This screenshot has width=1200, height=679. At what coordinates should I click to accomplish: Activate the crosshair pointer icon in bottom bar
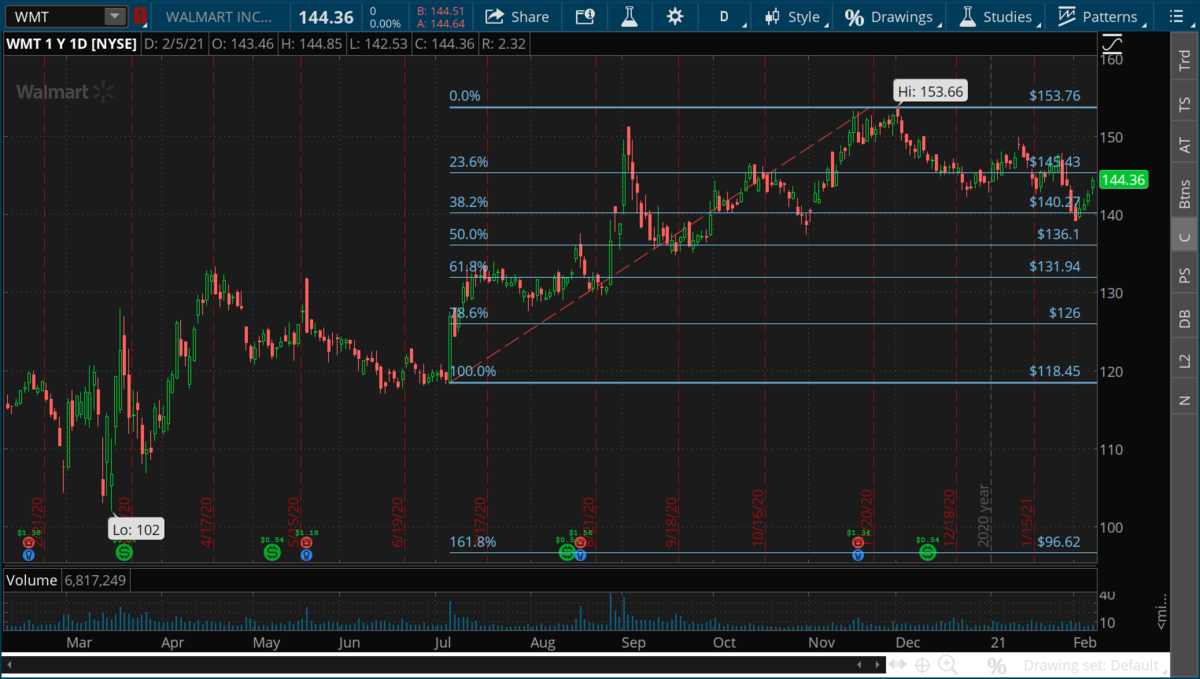(922, 665)
